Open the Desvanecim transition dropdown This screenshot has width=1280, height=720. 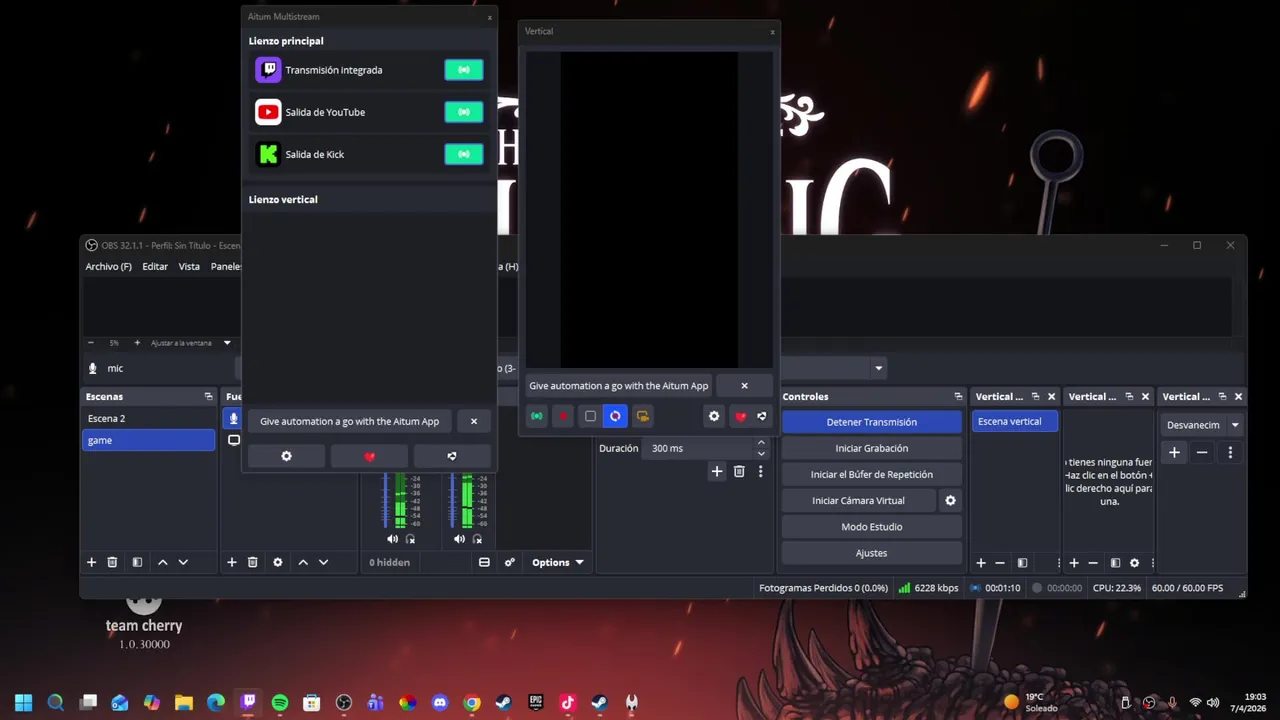pyautogui.click(x=1203, y=425)
